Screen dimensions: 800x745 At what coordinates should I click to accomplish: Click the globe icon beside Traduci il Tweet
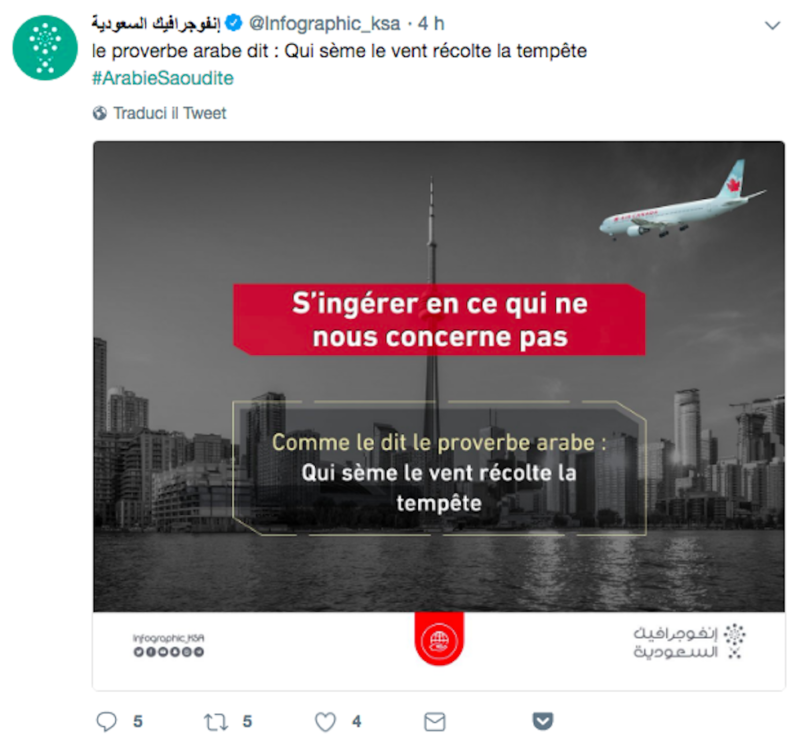(x=100, y=113)
